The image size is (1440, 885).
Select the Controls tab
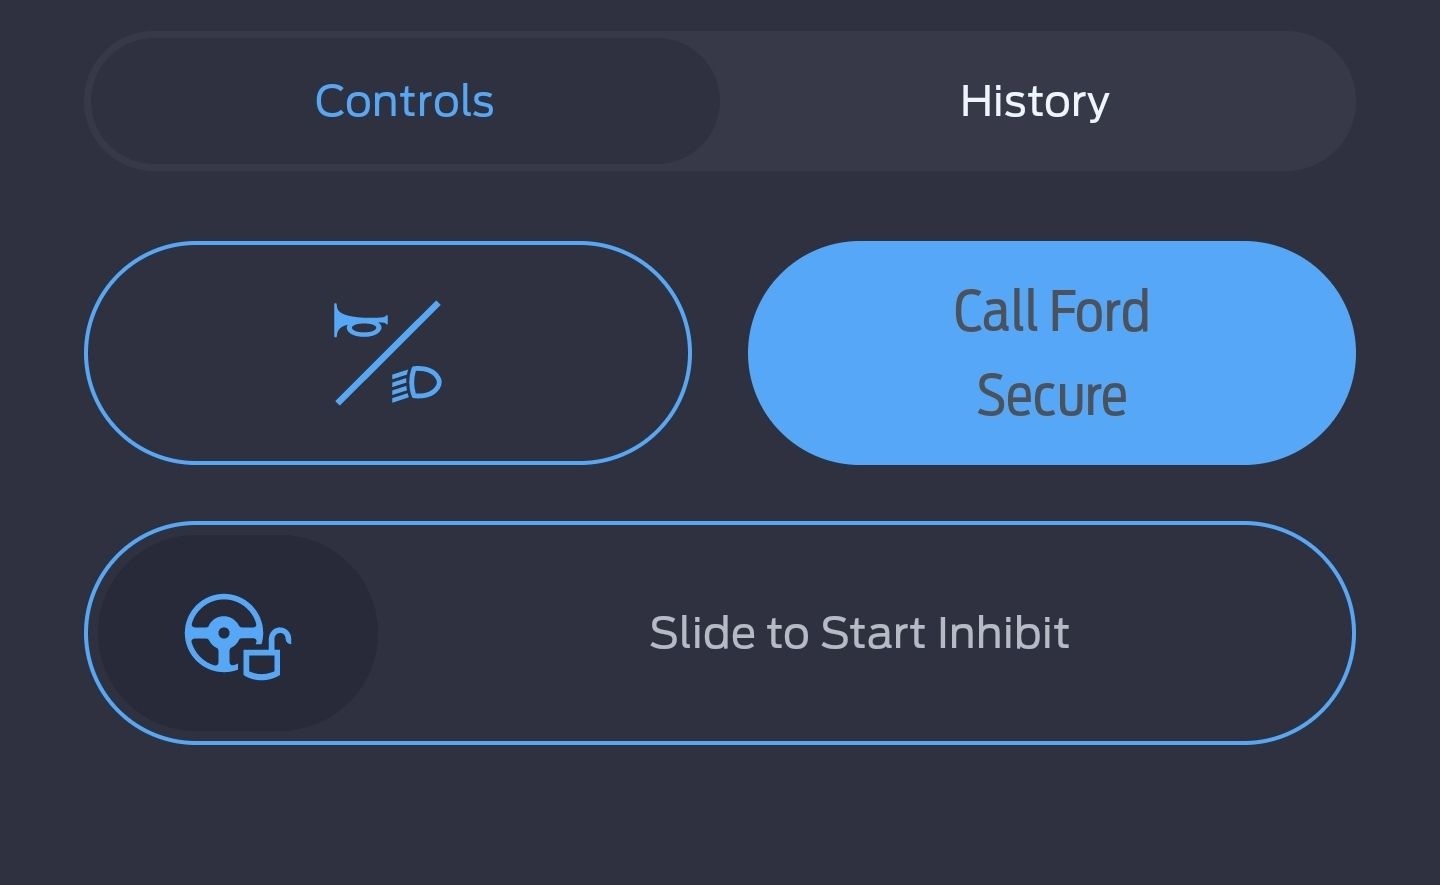404,101
